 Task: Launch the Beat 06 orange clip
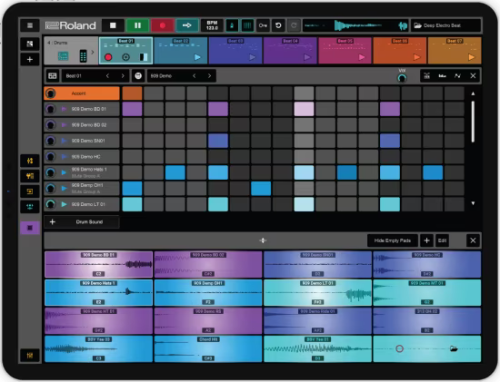tap(417, 57)
